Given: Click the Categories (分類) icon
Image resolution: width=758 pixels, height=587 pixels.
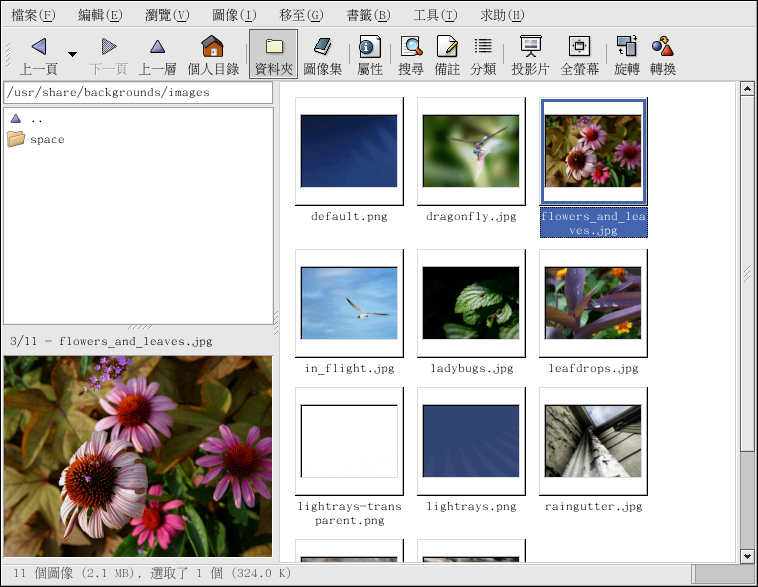Looking at the screenshot, I should click(483, 47).
